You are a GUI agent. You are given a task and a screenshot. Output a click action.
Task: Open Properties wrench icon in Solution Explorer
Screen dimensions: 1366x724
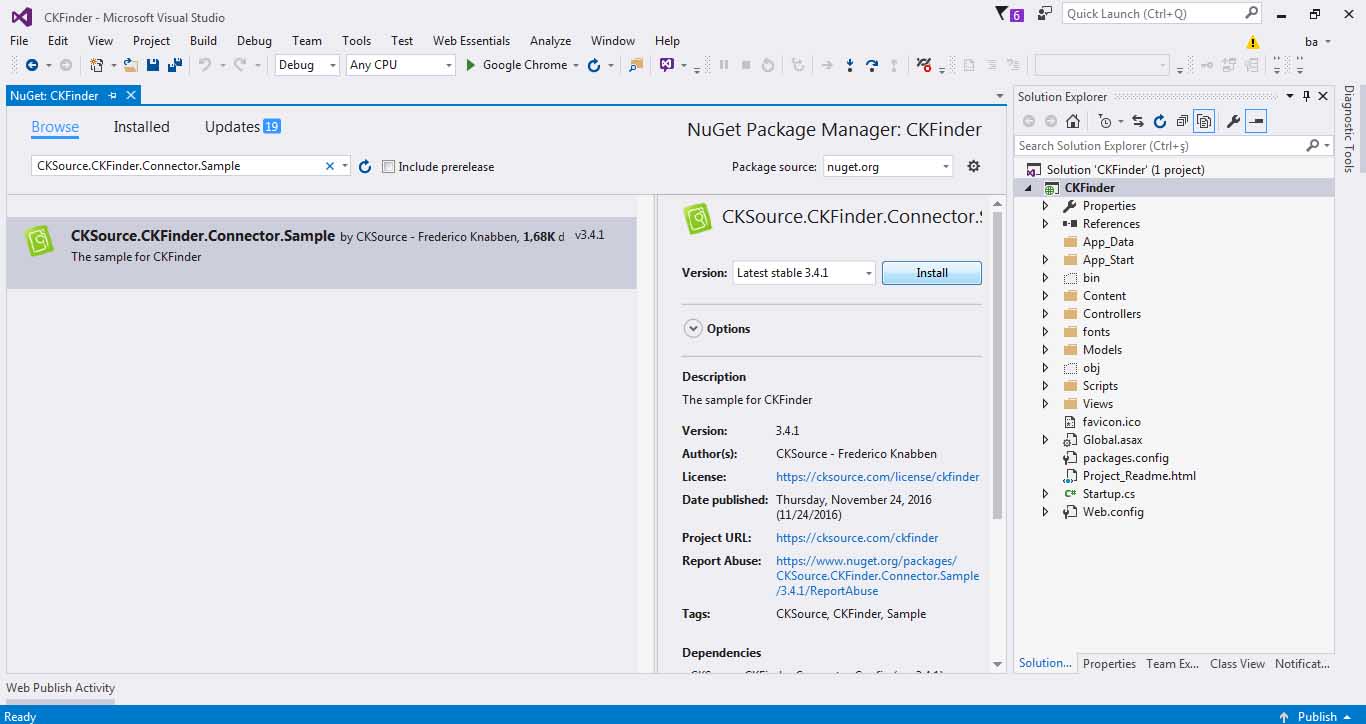click(x=1233, y=121)
